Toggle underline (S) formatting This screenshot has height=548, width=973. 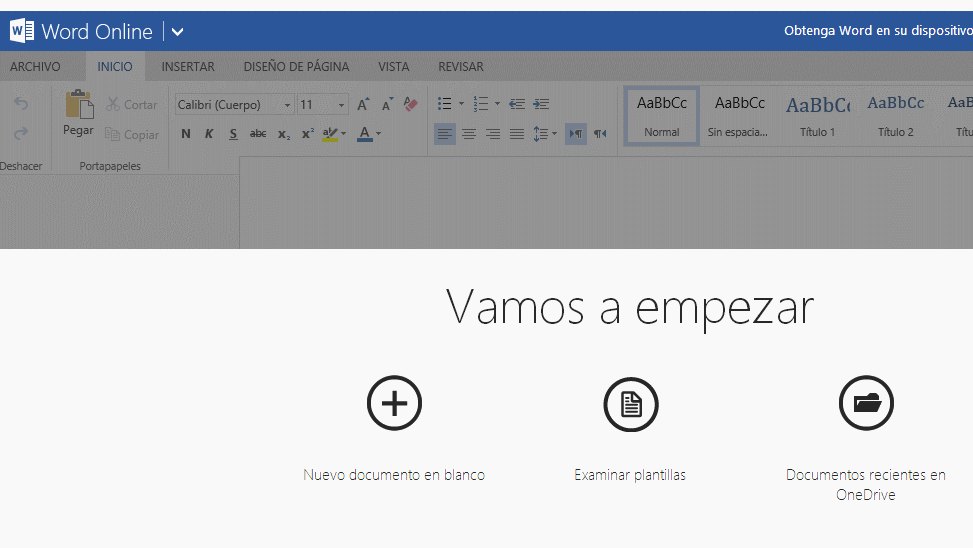pyautogui.click(x=233, y=134)
